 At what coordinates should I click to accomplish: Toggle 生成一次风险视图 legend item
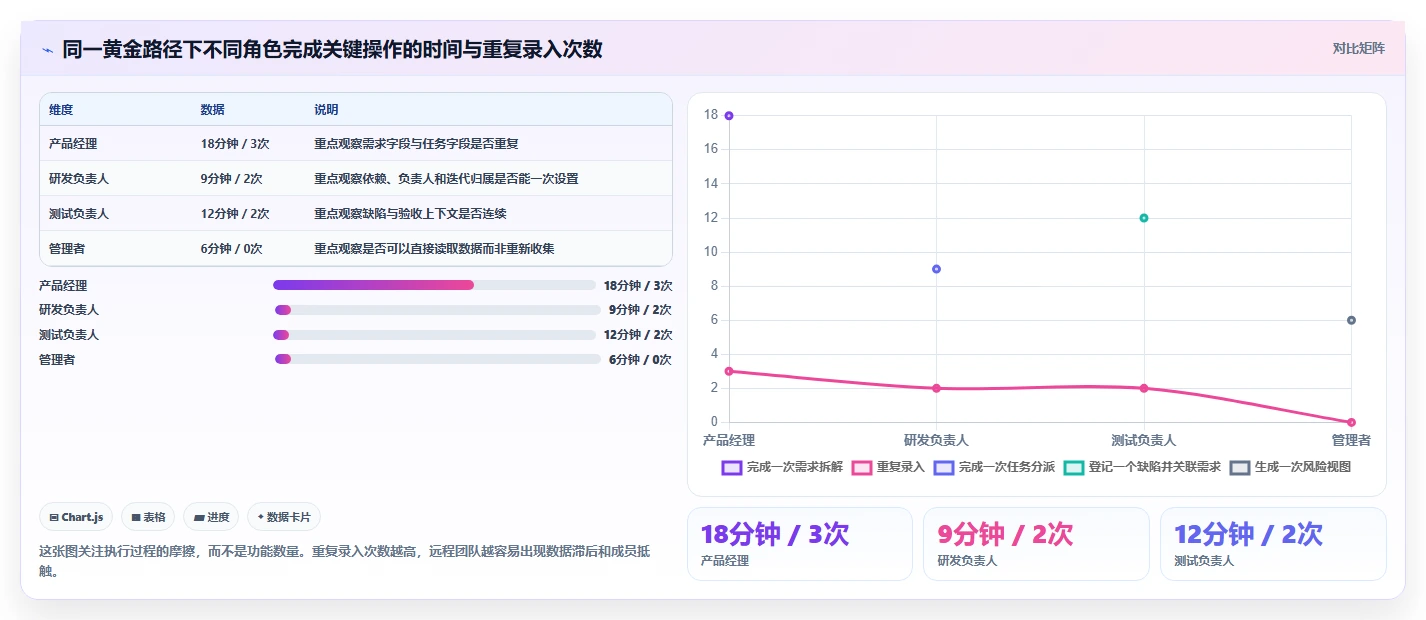pos(1290,467)
